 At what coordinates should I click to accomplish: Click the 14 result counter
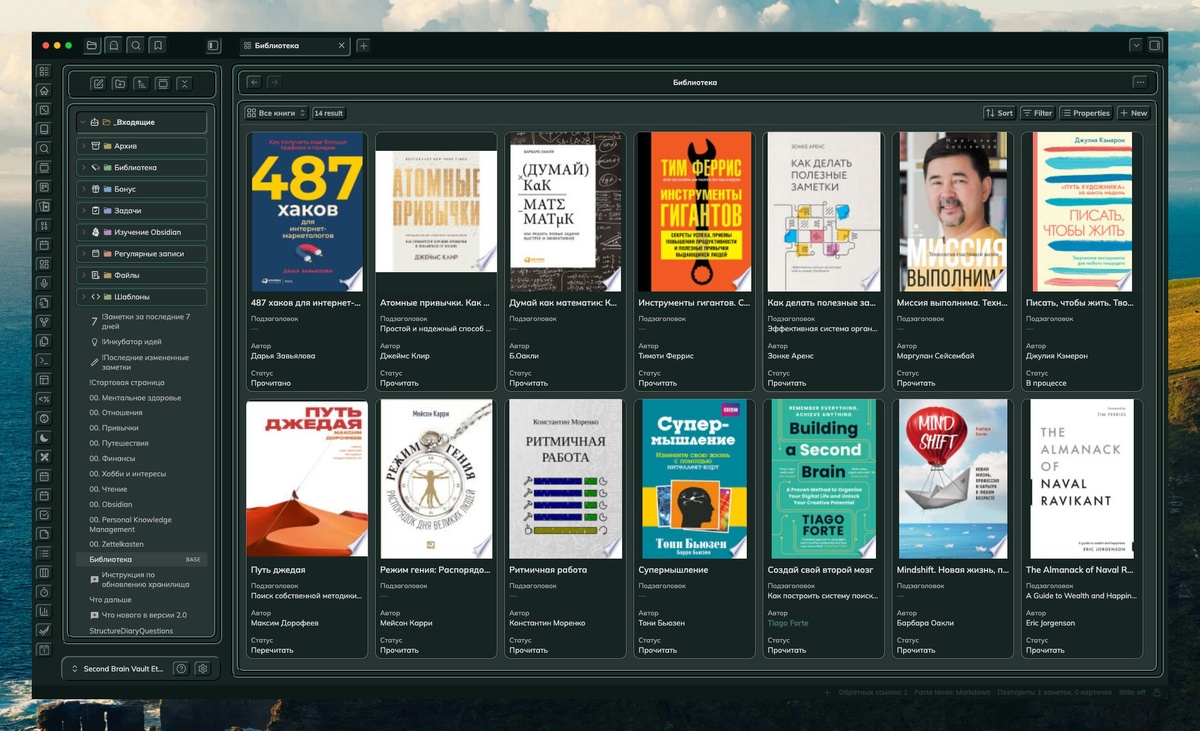pyautogui.click(x=328, y=113)
